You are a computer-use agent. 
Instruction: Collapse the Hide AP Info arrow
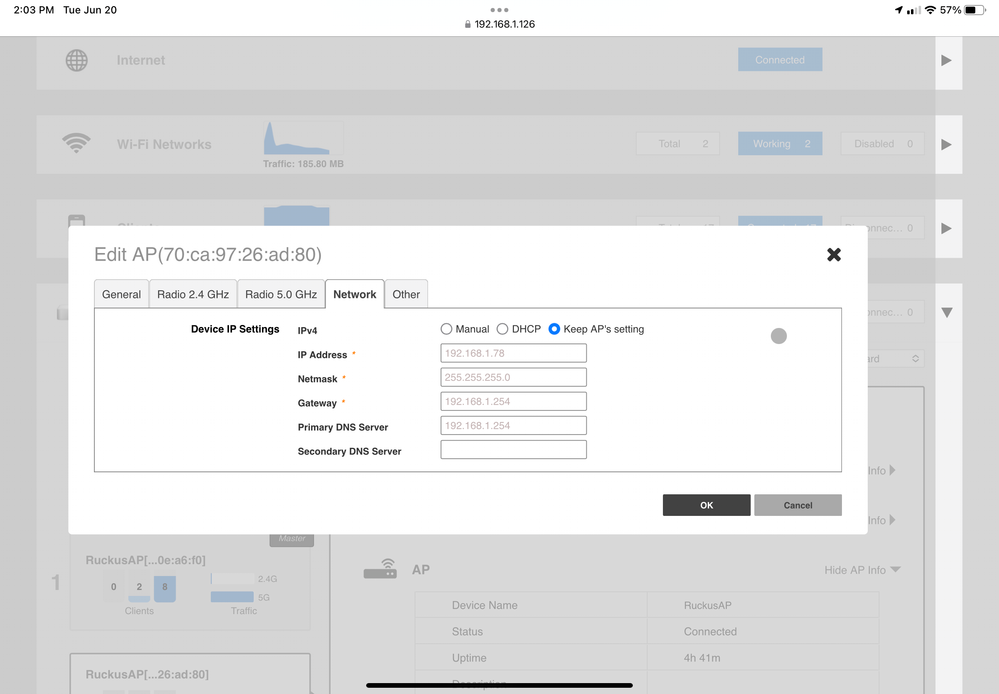pyautogui.click(x=895, y=570)
